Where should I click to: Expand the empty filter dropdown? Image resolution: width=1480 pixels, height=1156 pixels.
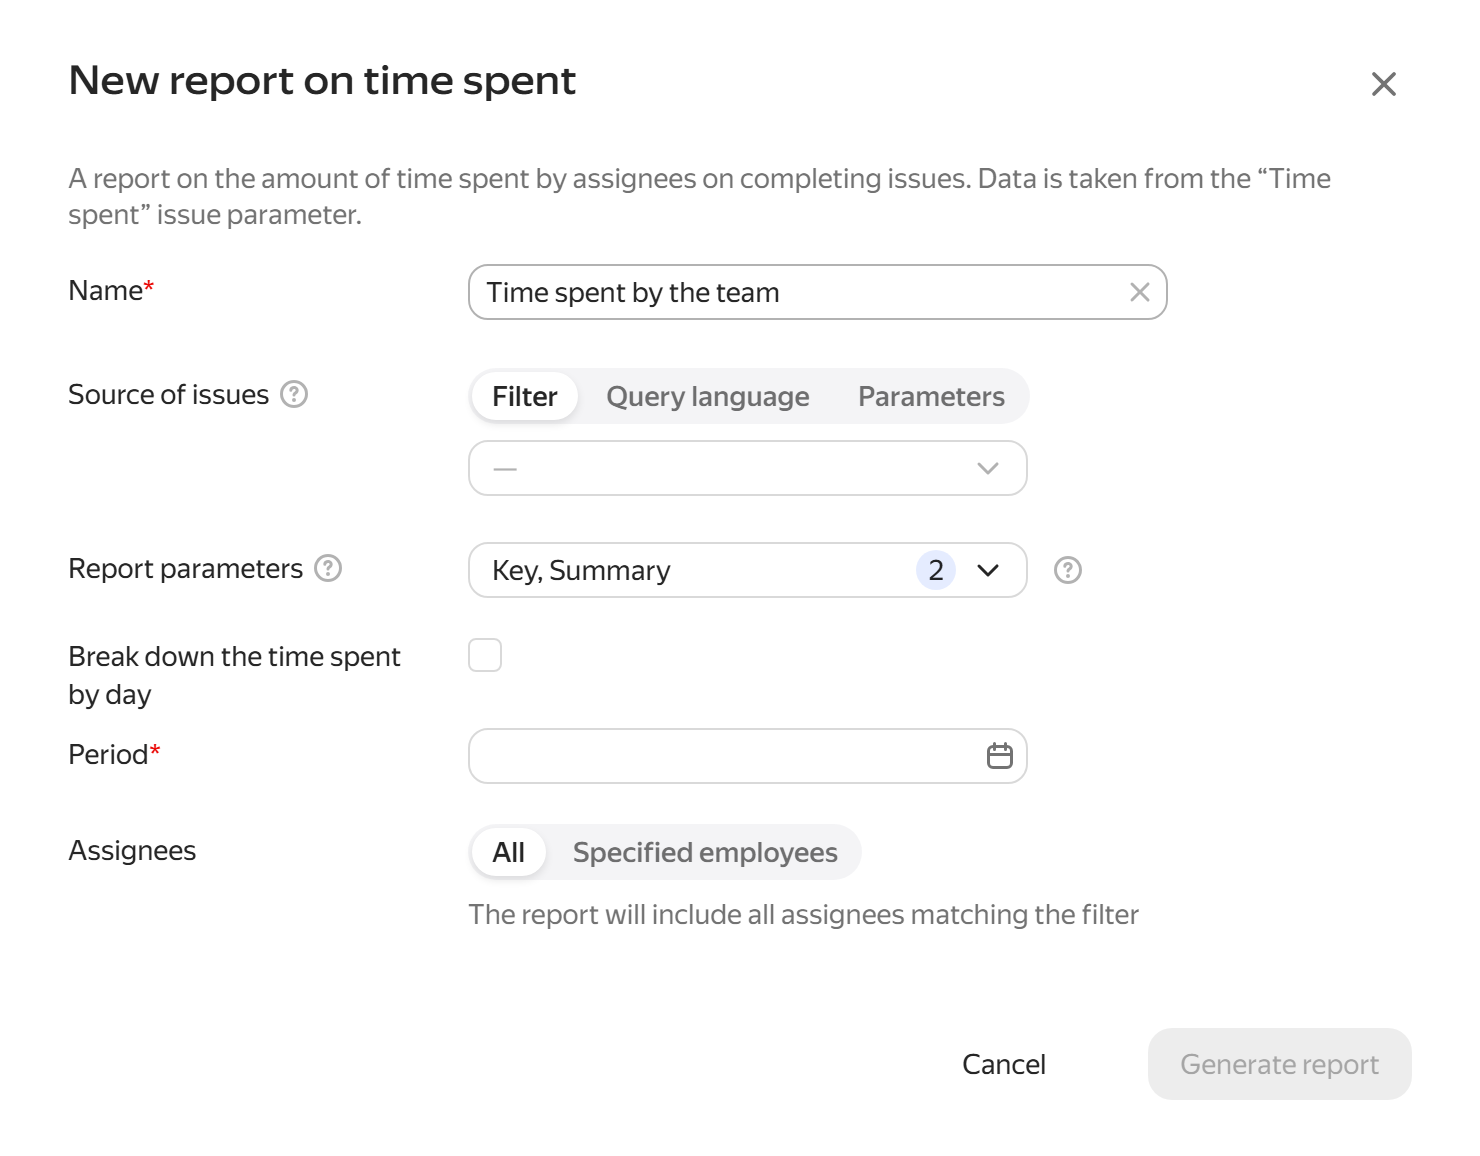tap(748, 468)
